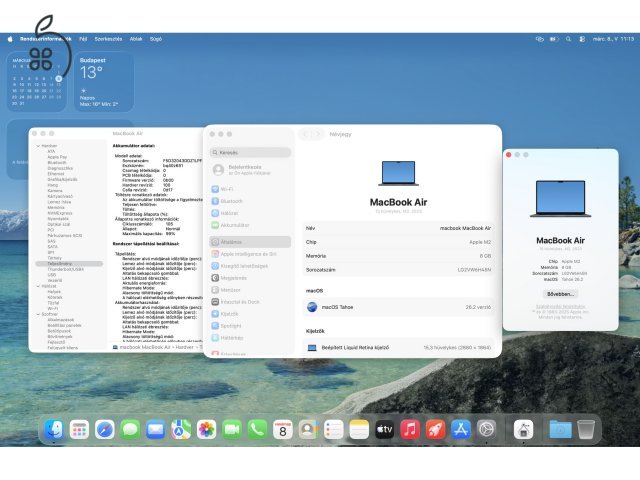Open Downloads folder in the Dock
Screen dimensions: 640x480
[560, 429]
